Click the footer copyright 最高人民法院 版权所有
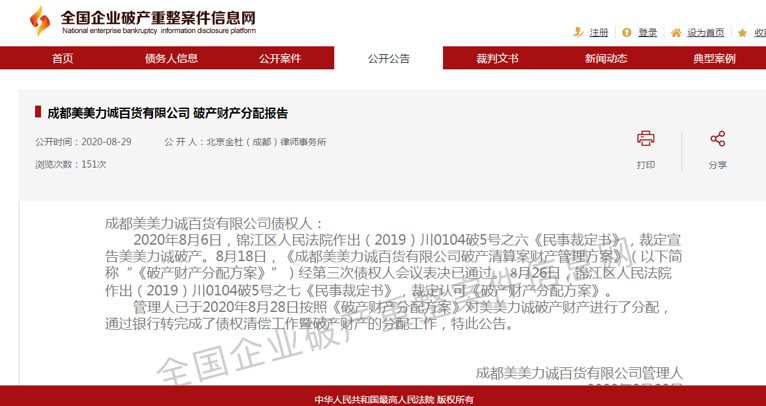This screenshot has height=406, width=766. coord(424,400)
